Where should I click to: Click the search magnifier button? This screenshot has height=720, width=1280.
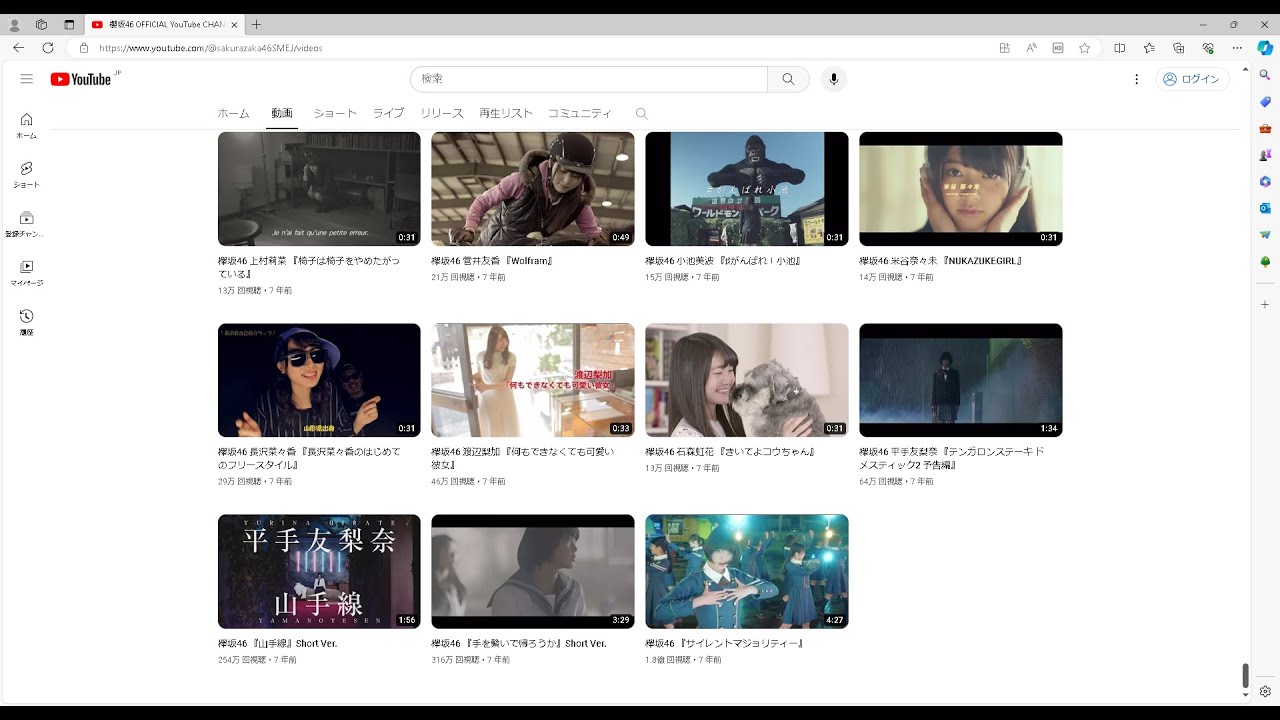pos(788,79)
